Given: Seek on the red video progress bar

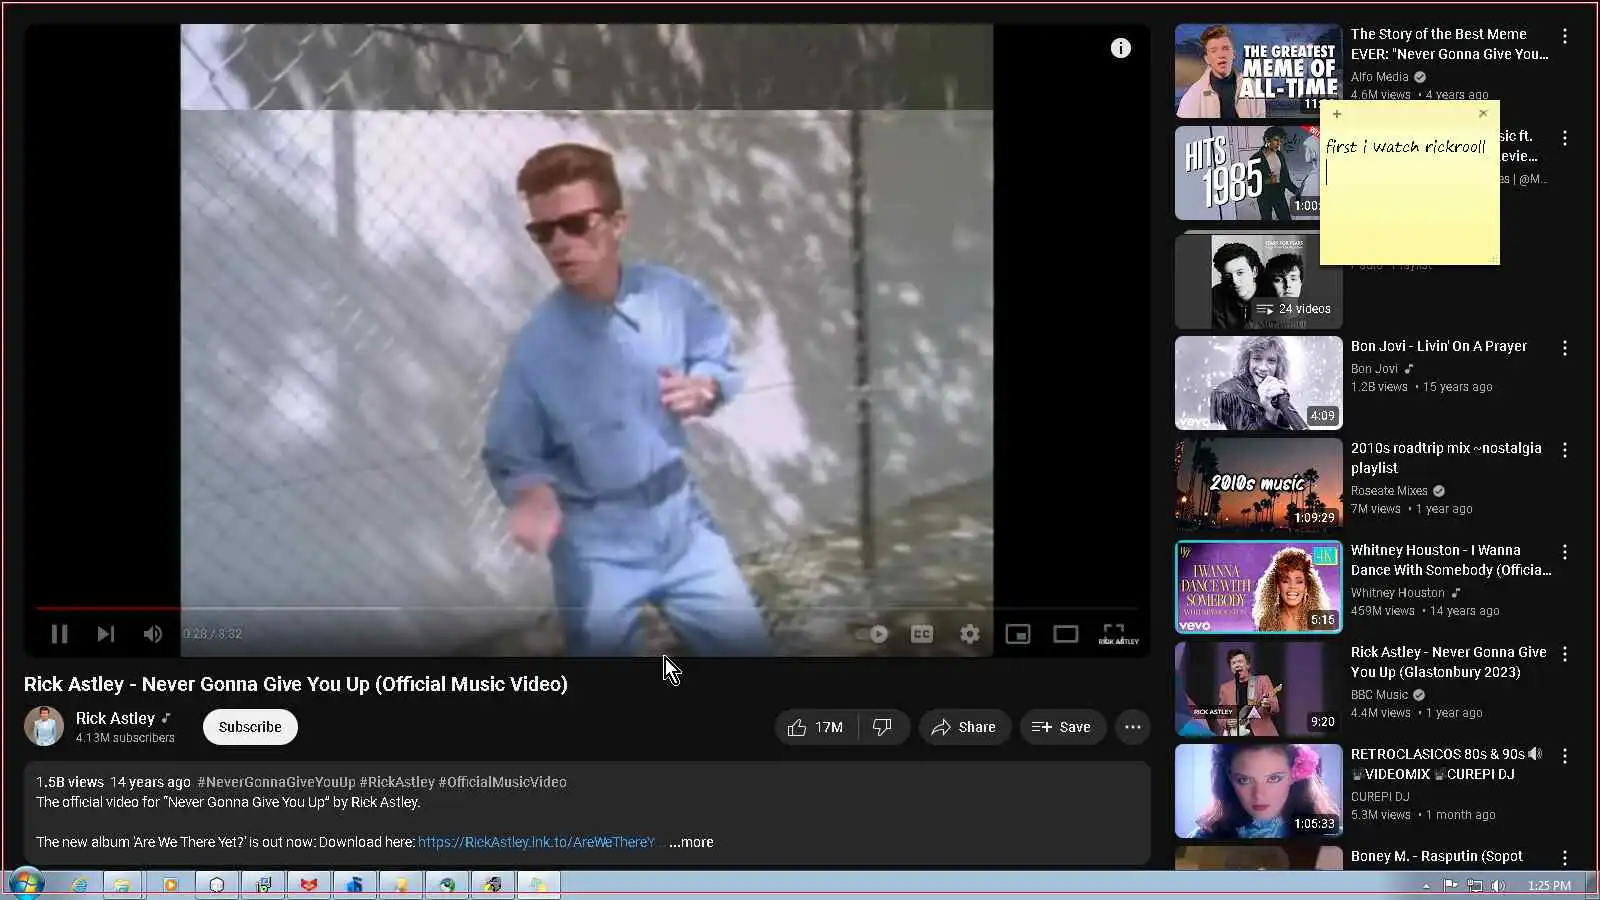Looking at the screenshot, I should [x=586, y=608].
